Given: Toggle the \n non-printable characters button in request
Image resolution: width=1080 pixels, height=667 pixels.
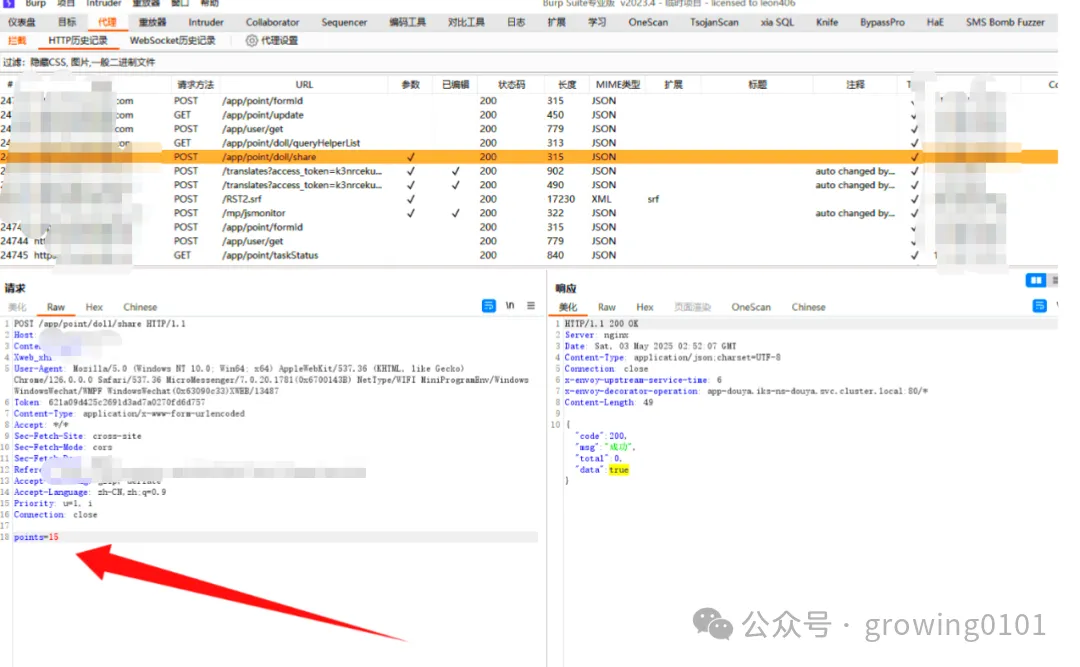Looking at the screenshot, I should click(x=510, y=306).
